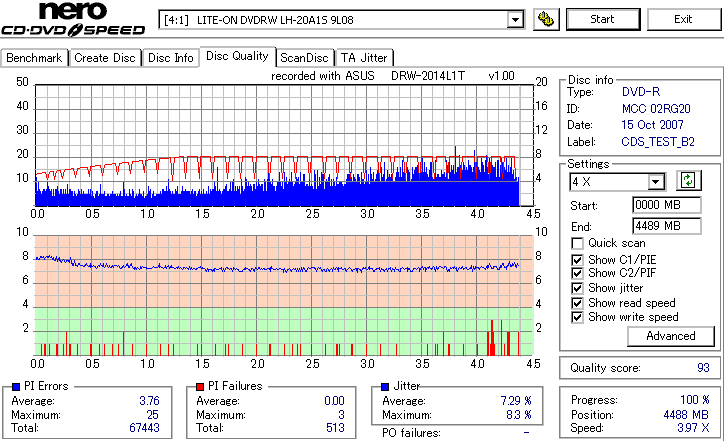
Task: Toggle the Show C1/PIE checkbox
Action: [577, 260]
